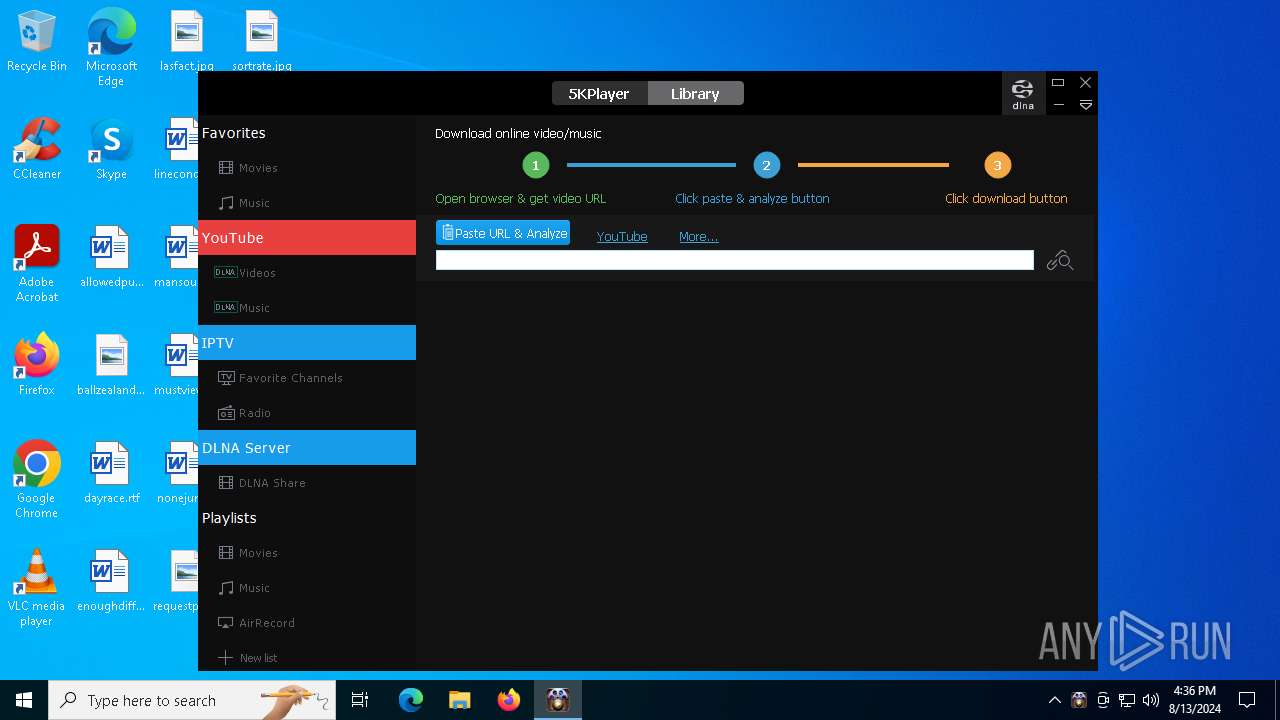Show hidden system tray icons
This screenshot has width=1280, height=720.
point(1054,700)
